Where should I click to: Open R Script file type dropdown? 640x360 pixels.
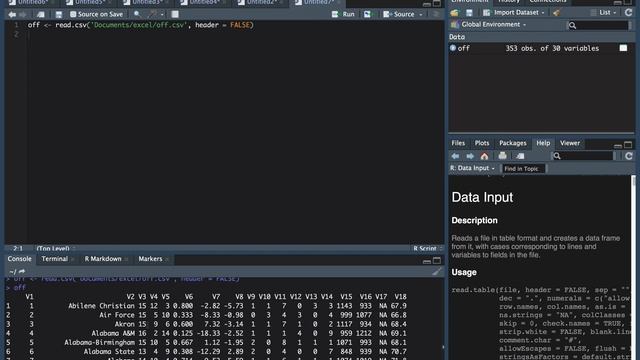[x=427, y=248]
